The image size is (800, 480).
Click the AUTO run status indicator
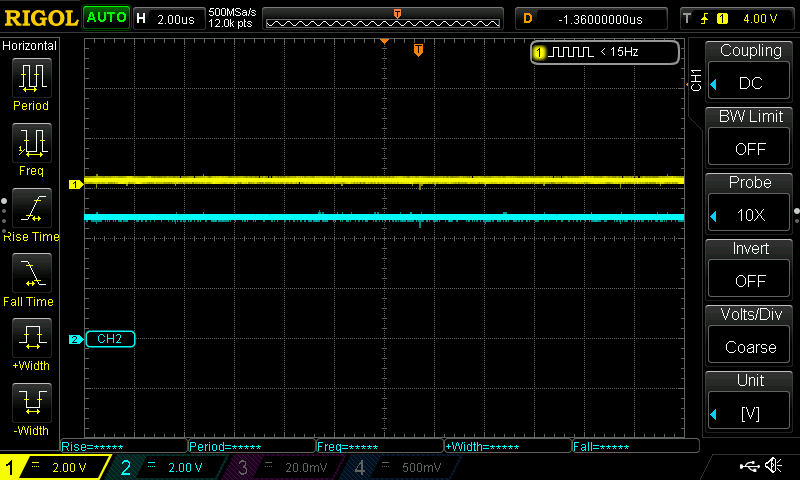[x=106, y=18]
